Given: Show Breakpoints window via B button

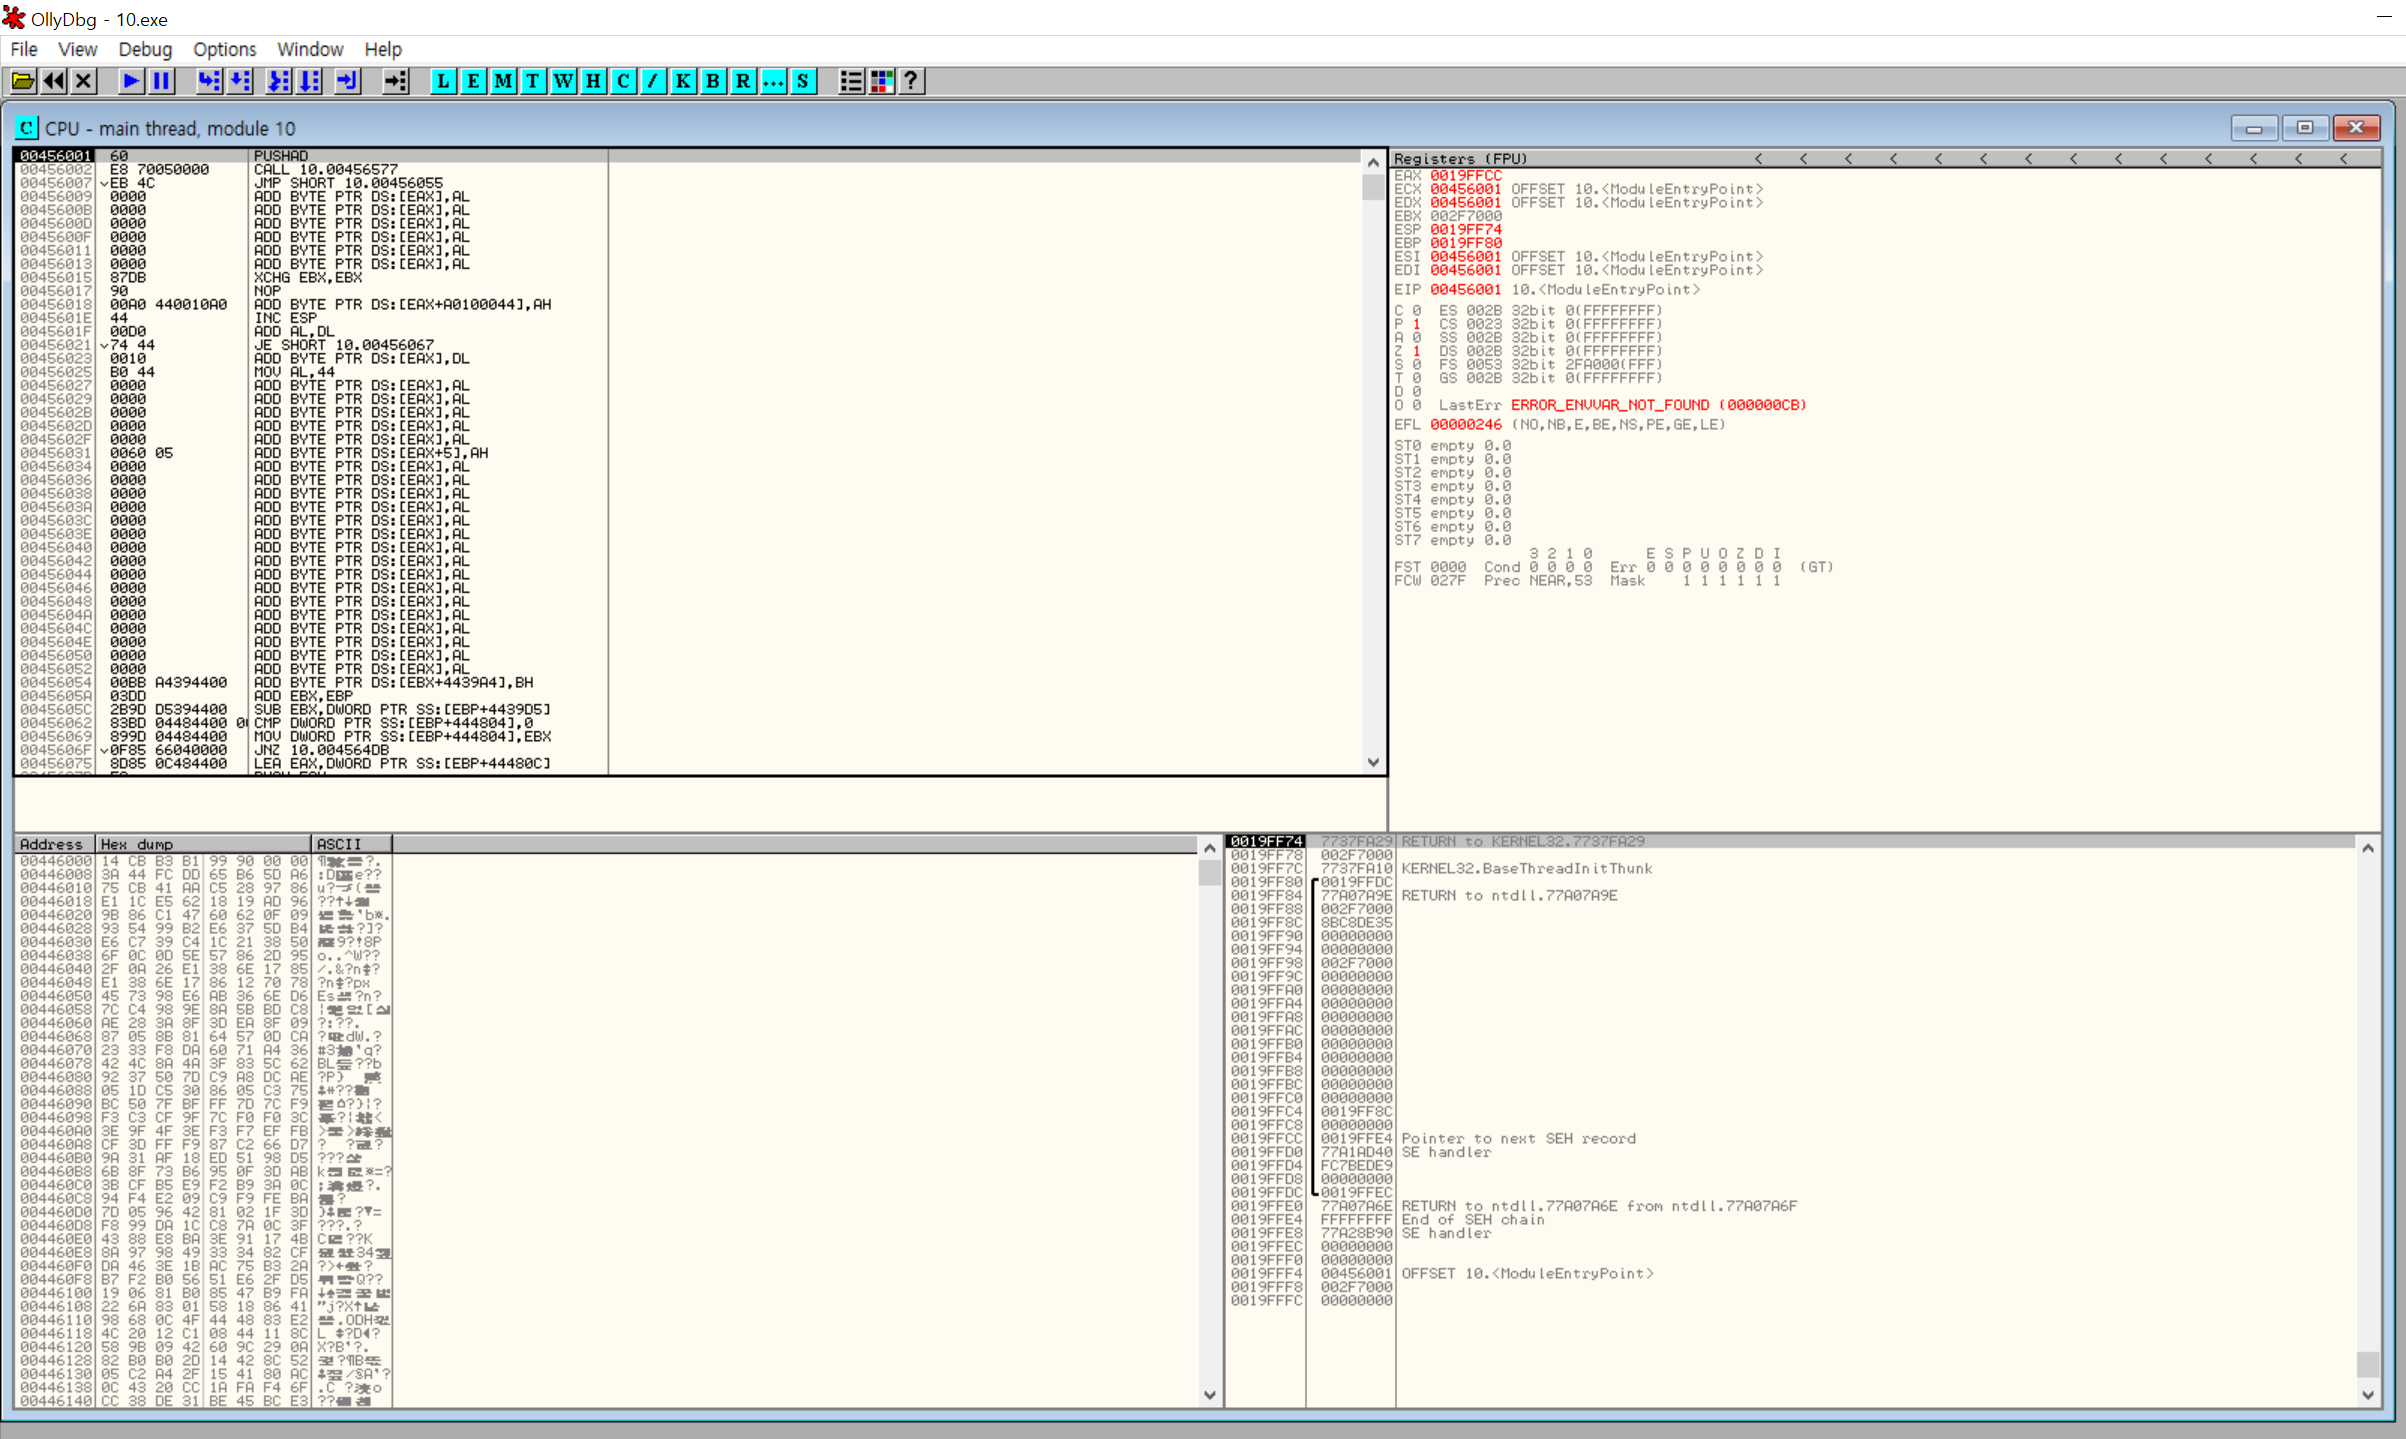Looking at the screenshot, I should click(713, 81).
